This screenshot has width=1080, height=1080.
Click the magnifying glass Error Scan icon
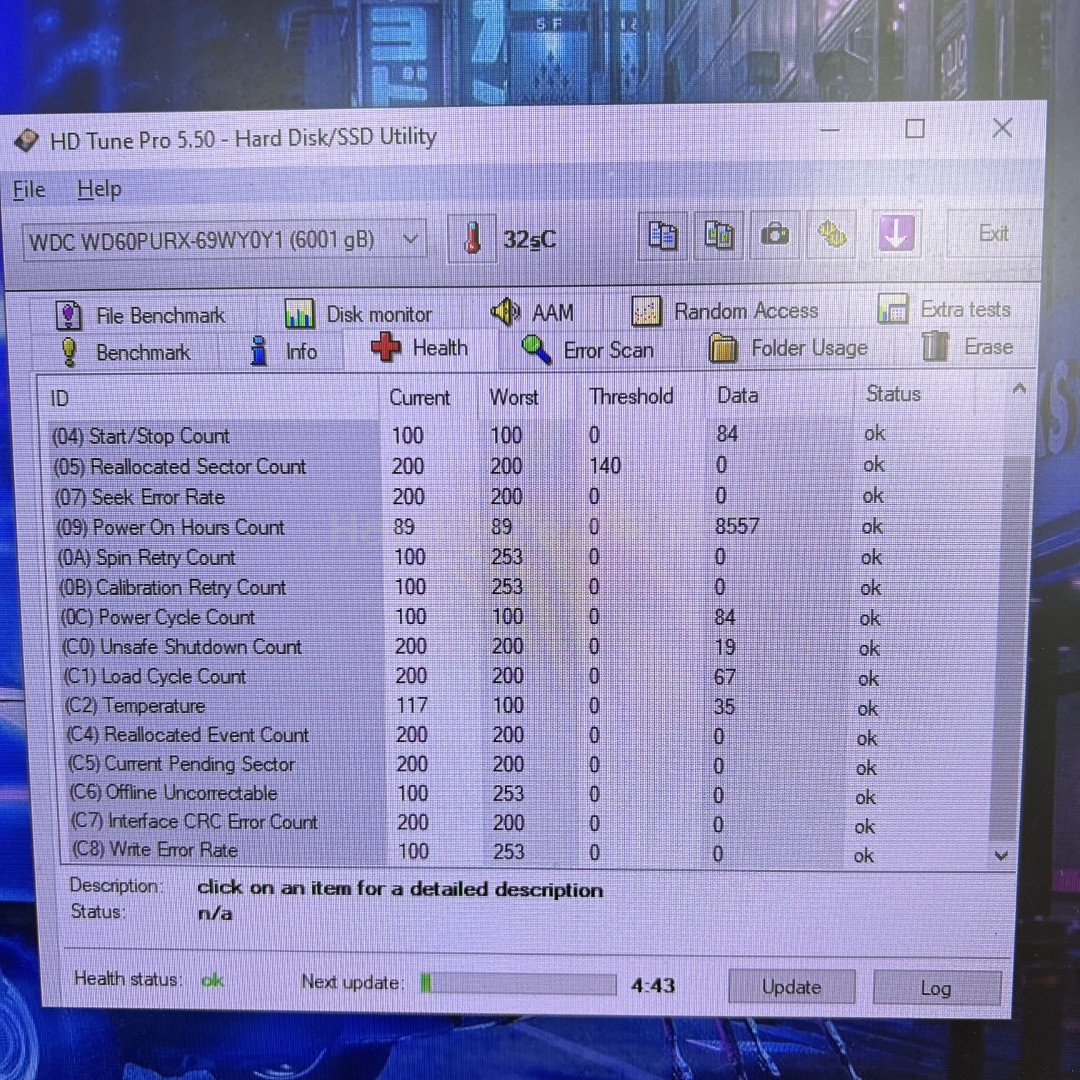537,349
